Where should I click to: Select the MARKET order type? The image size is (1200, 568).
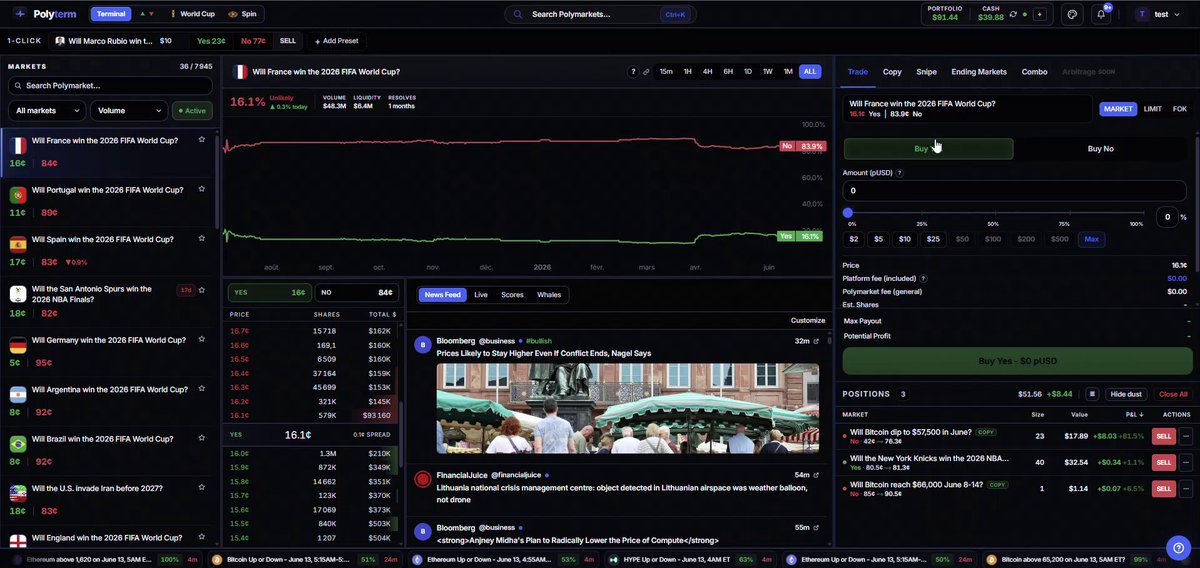[1118, 109]
